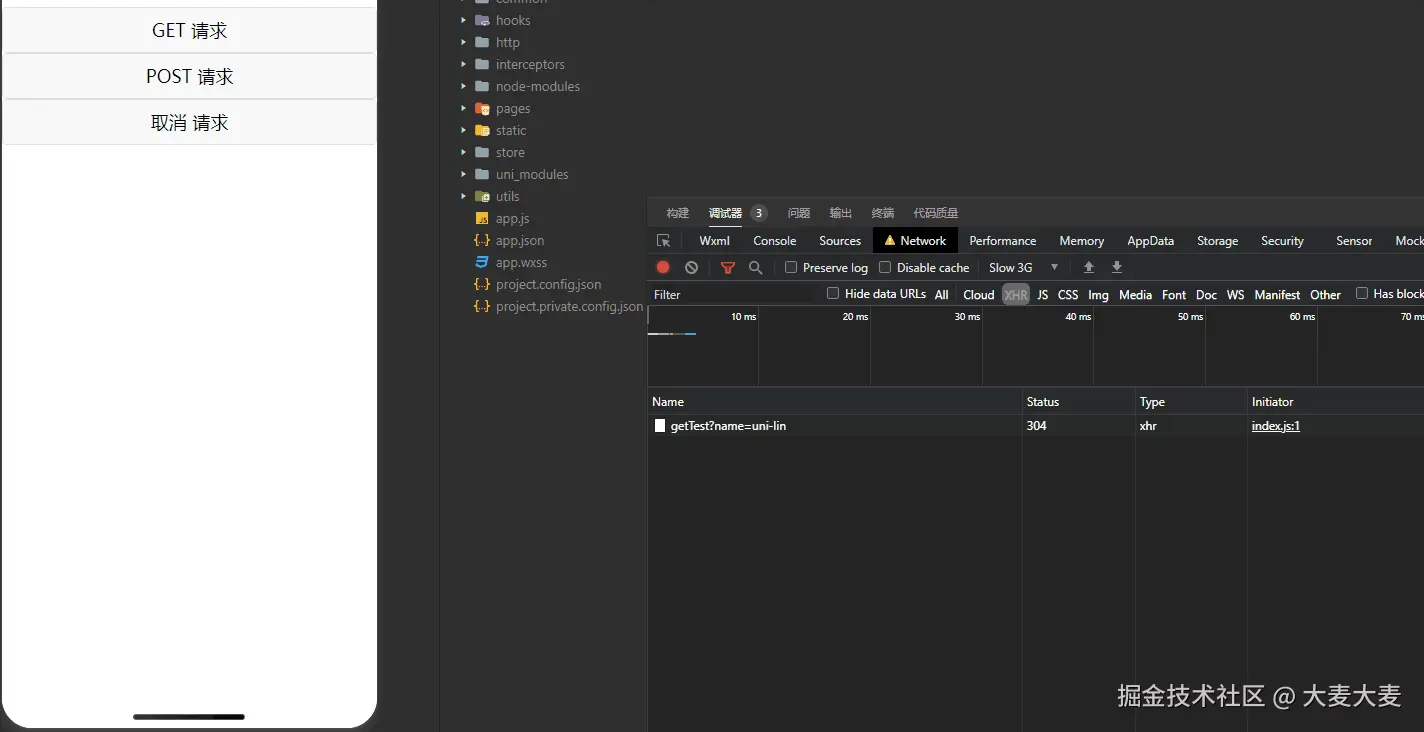Open the index.js:1 initiator link
The image size is (1424, 732).
pyautogui.click(x=1276, y=426)
